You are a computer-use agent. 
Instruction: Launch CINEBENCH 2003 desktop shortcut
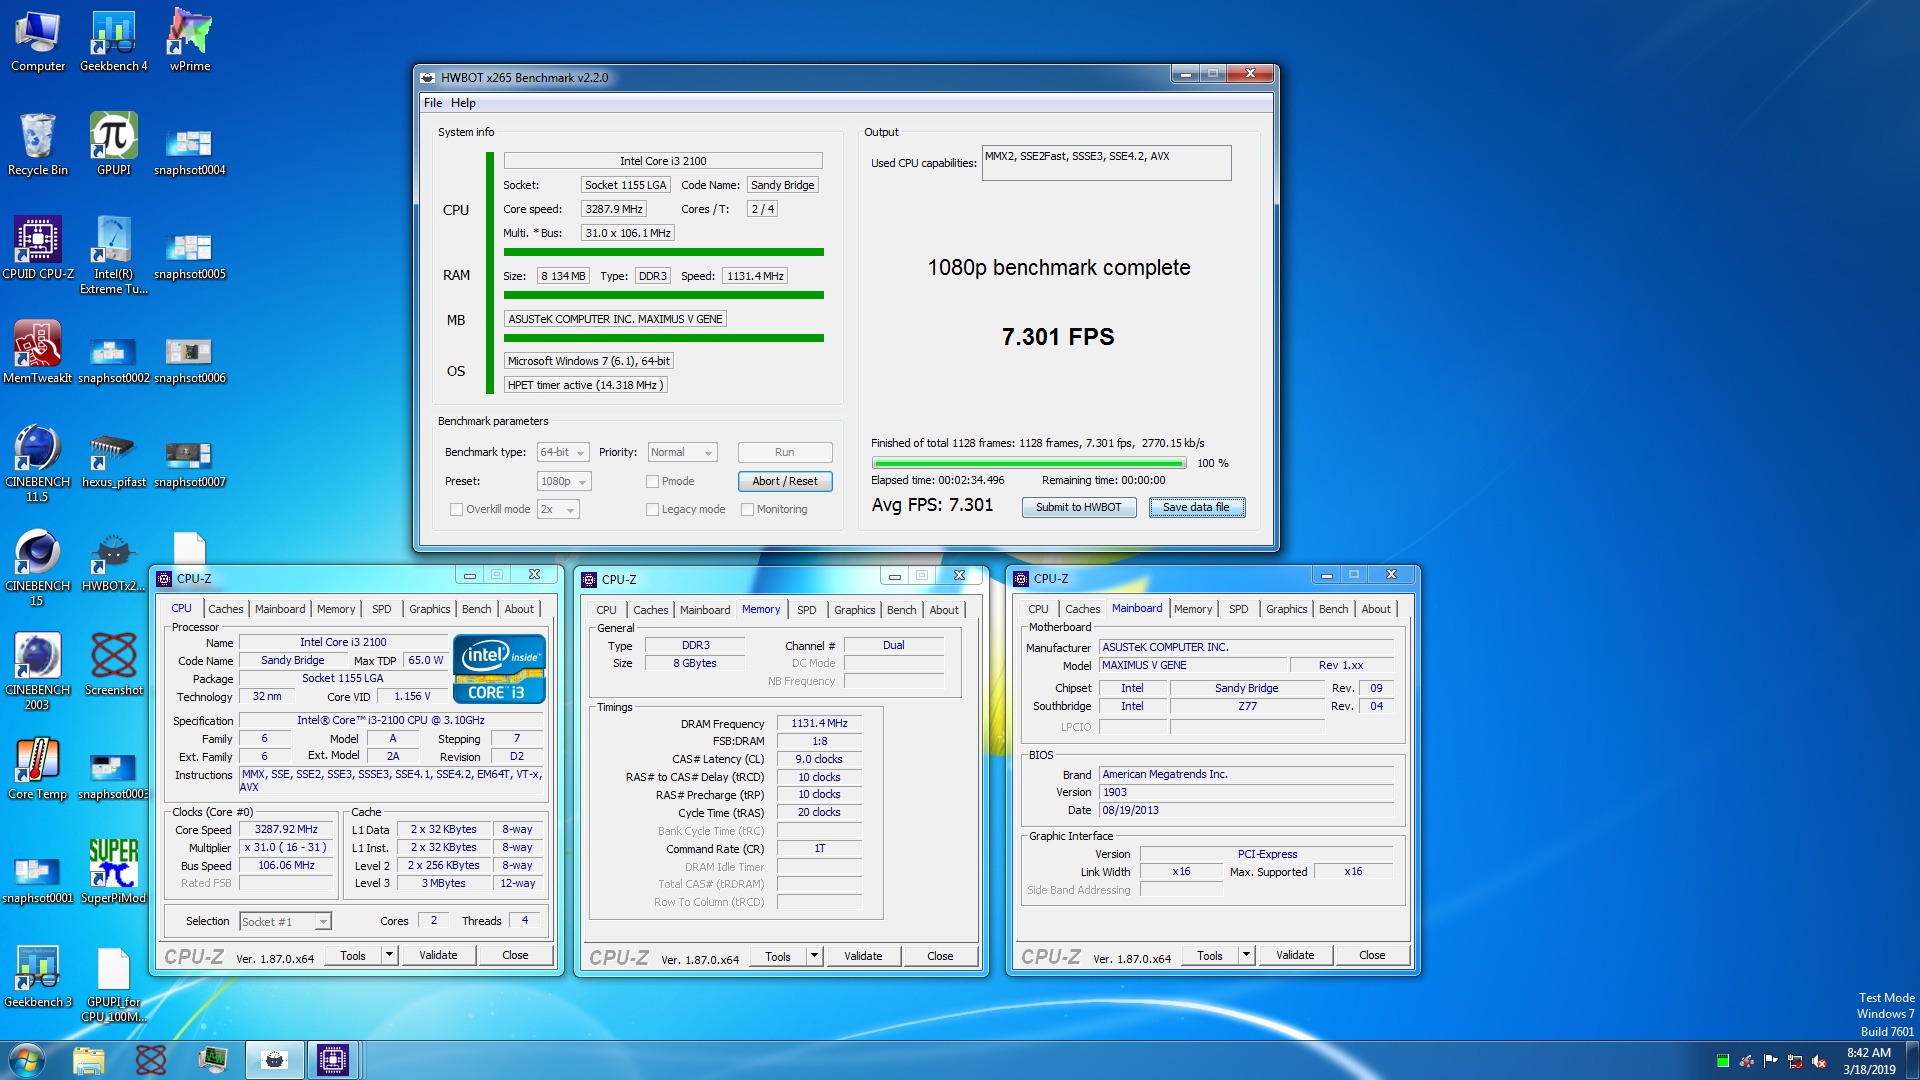[38, 672]
